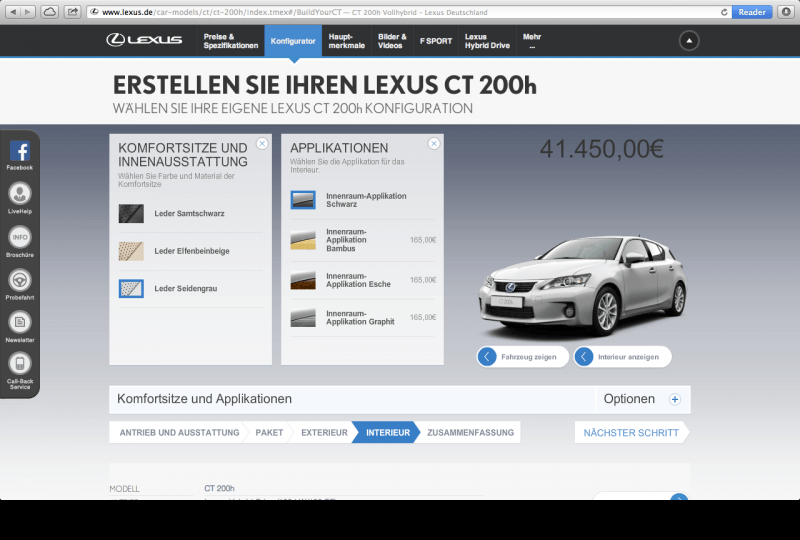The height and width of the screenshot is (540, 800).
Task: Select Innenraum-Applikation Graphit thumbnail
Action: [x=303, y=317]
